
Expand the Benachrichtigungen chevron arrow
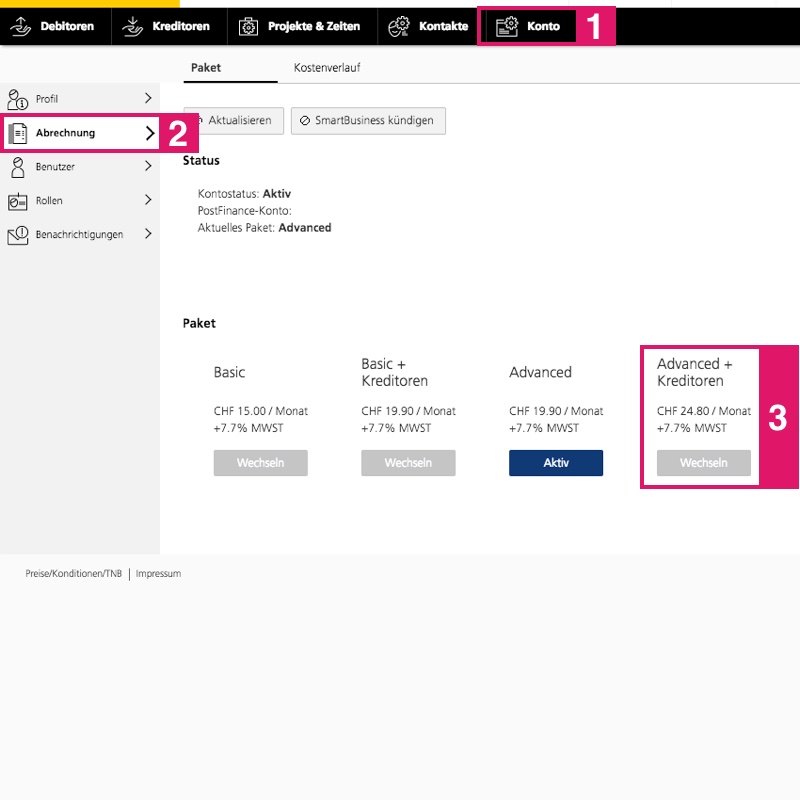[148, 235]
